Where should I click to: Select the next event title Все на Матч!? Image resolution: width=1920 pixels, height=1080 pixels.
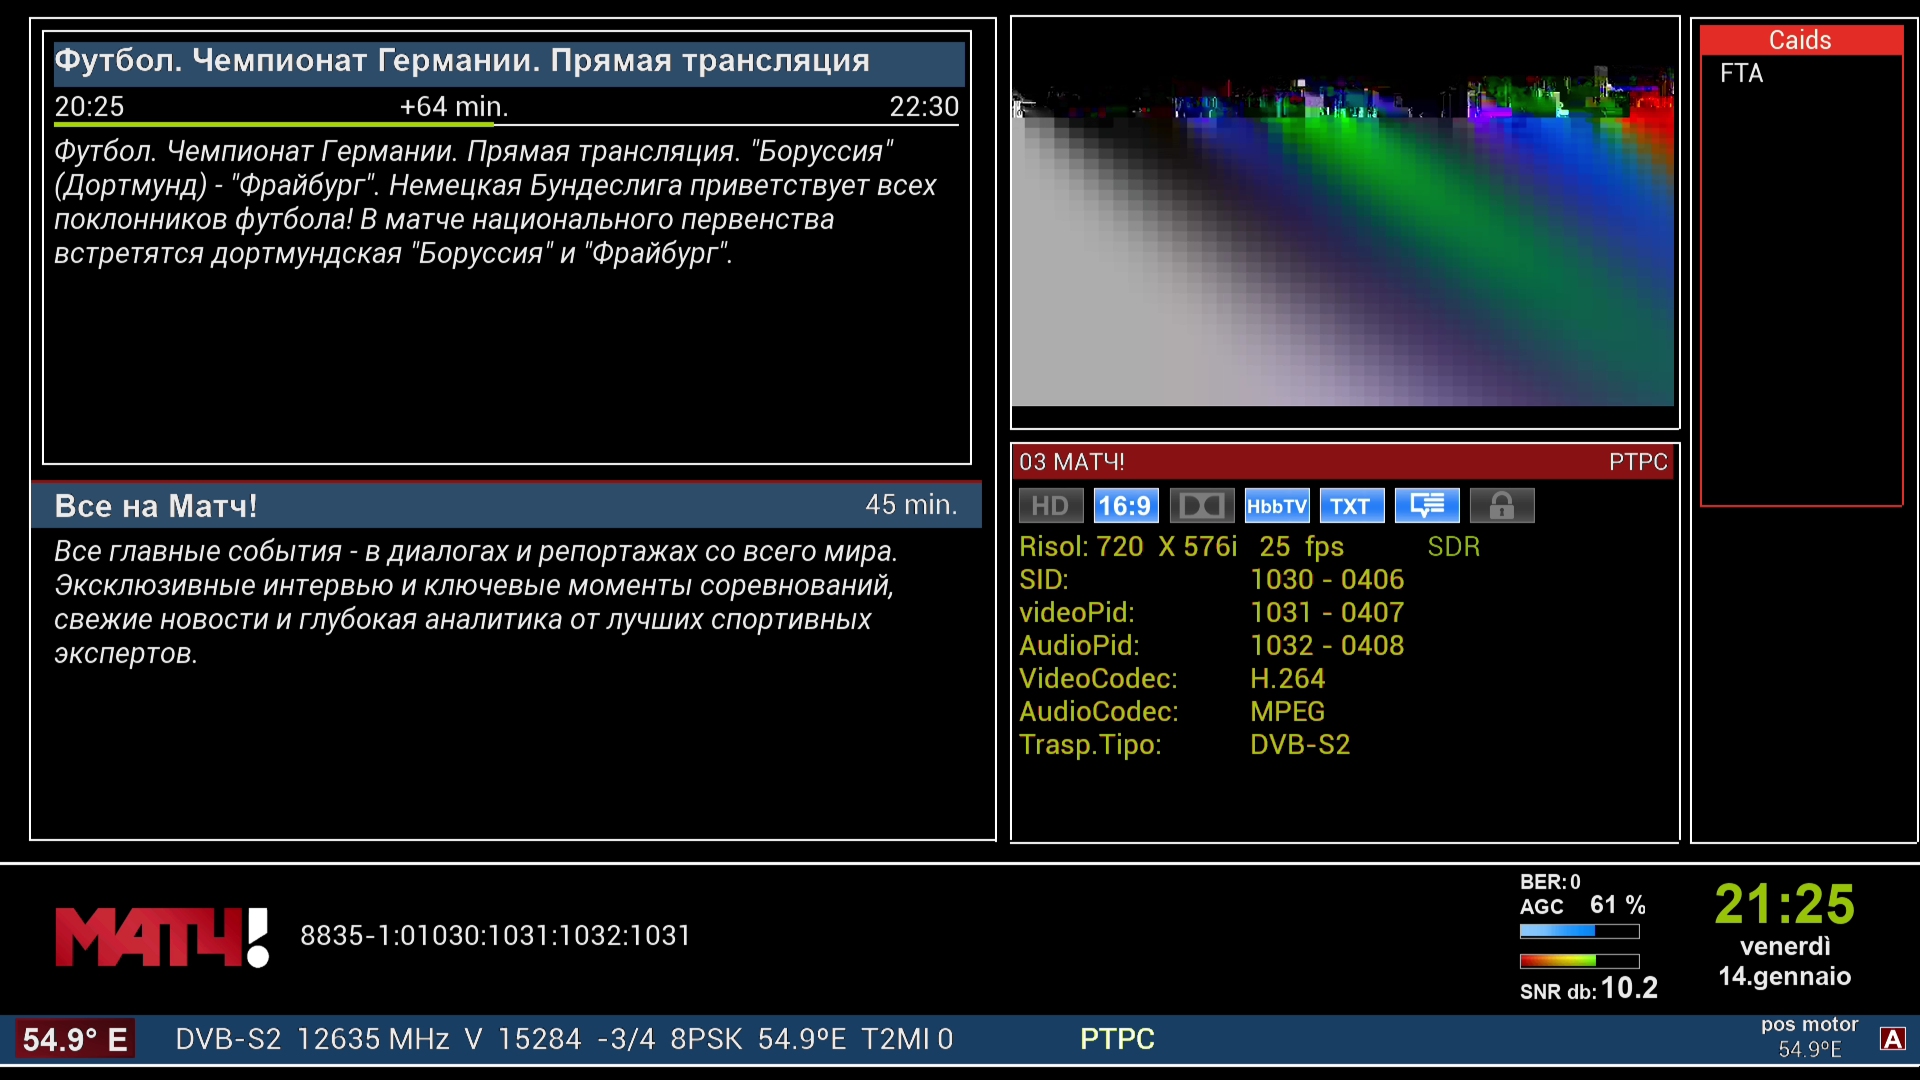[156, 506]
